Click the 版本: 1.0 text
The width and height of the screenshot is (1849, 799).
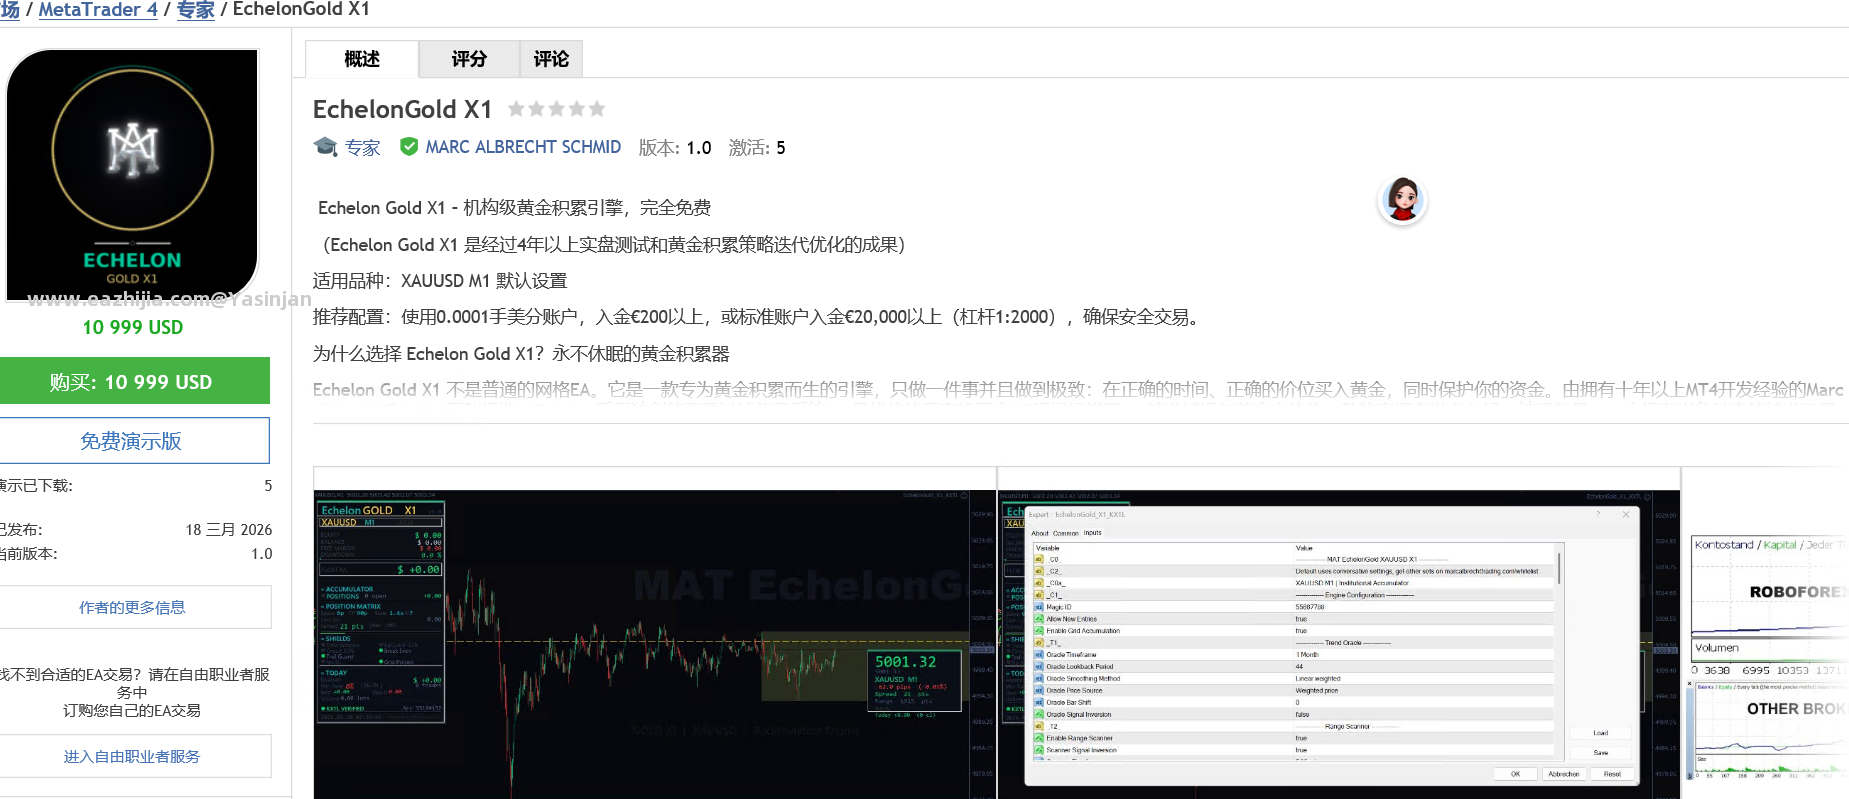(675, 148)
